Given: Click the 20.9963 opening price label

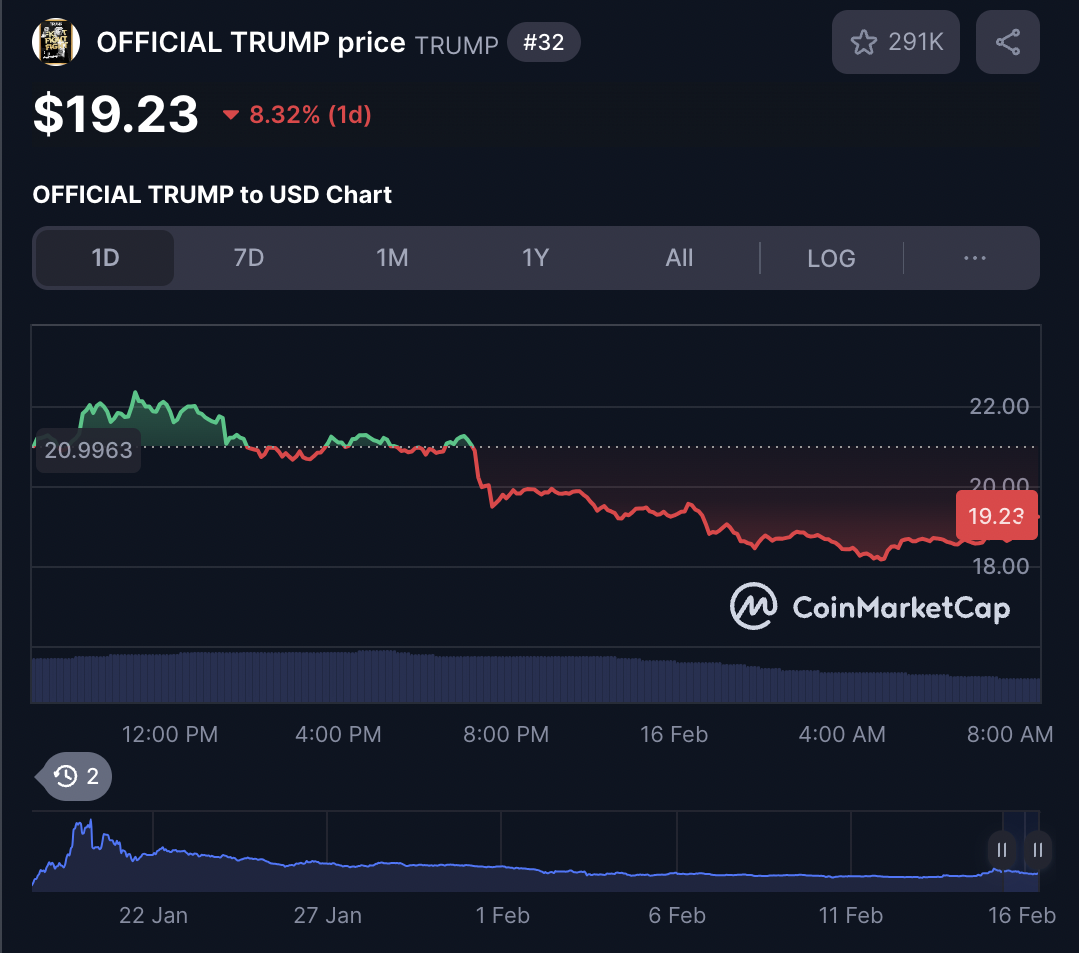Looking at the screenshot, I should (88, 450).
